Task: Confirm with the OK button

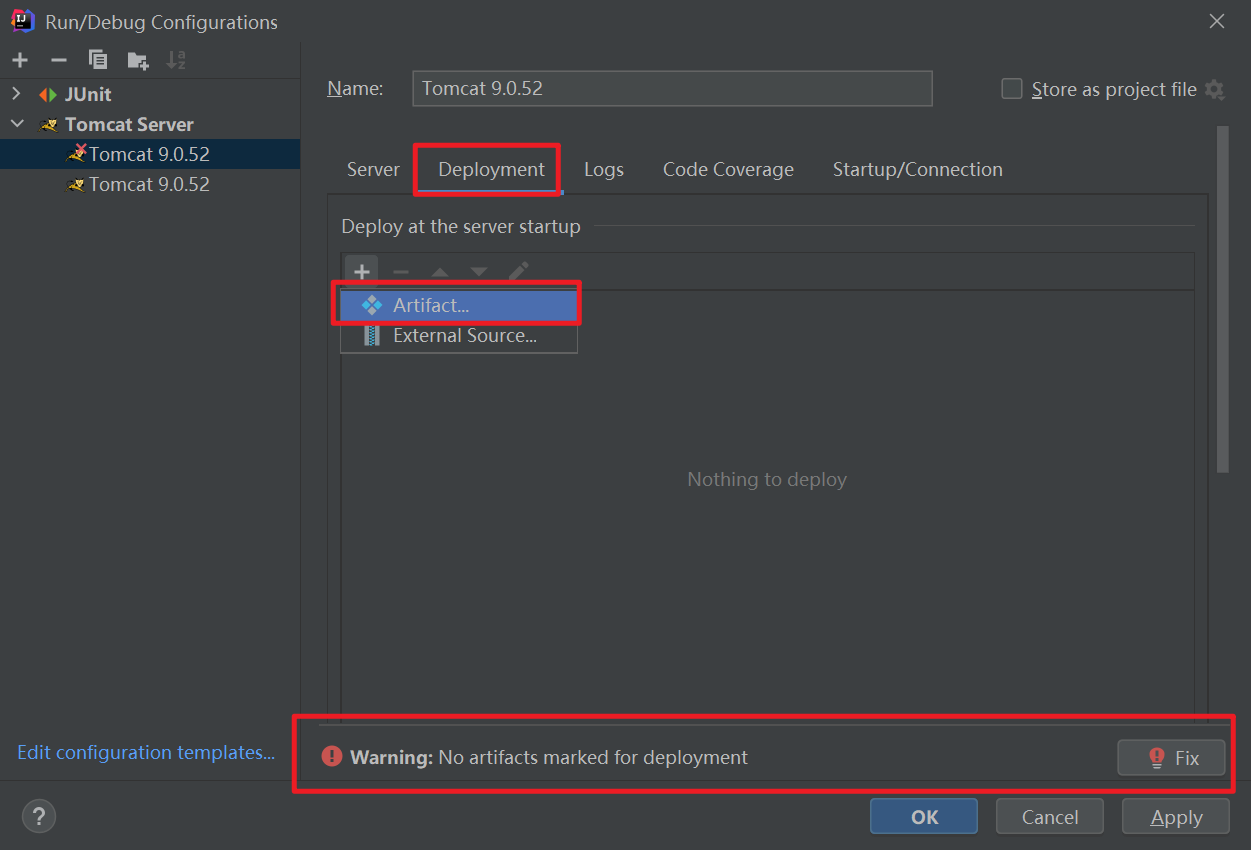Action: pyautogui.click(x=924, y=816)
